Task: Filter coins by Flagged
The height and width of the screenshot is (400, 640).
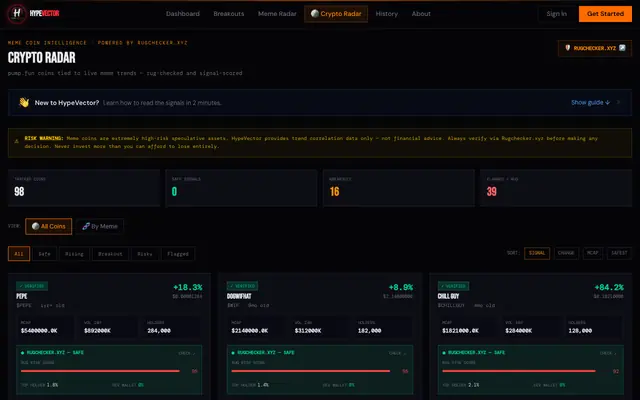Action: point(178,253)
